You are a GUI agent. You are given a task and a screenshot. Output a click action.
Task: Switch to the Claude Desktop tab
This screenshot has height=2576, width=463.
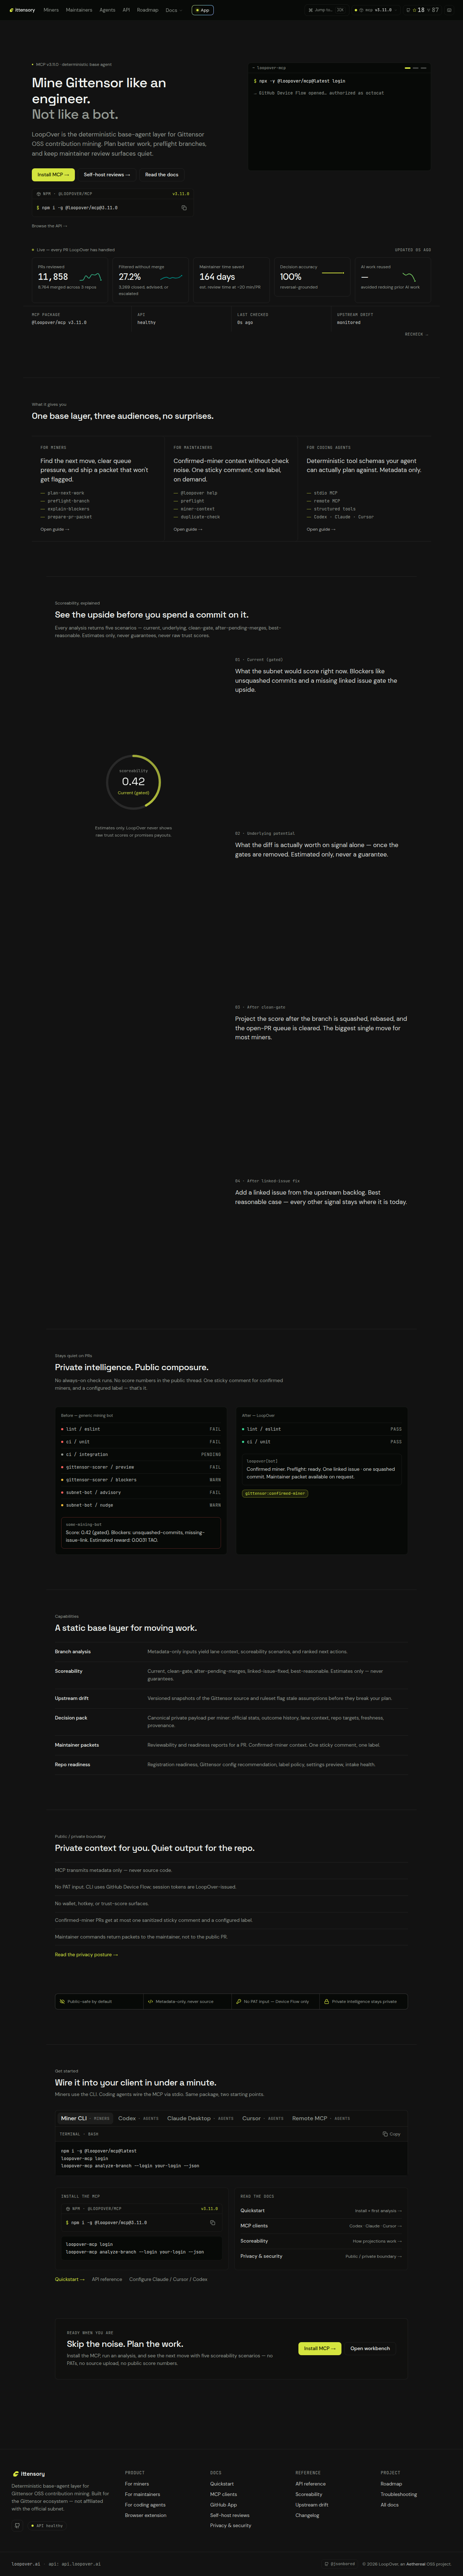pos(200,2118)
